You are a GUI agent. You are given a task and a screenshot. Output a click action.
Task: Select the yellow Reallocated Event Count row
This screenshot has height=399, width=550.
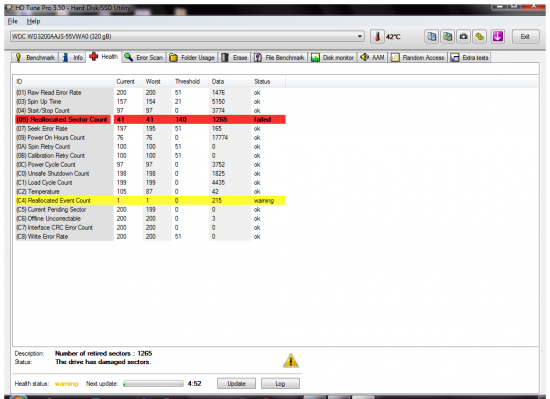tap(150, 201)
